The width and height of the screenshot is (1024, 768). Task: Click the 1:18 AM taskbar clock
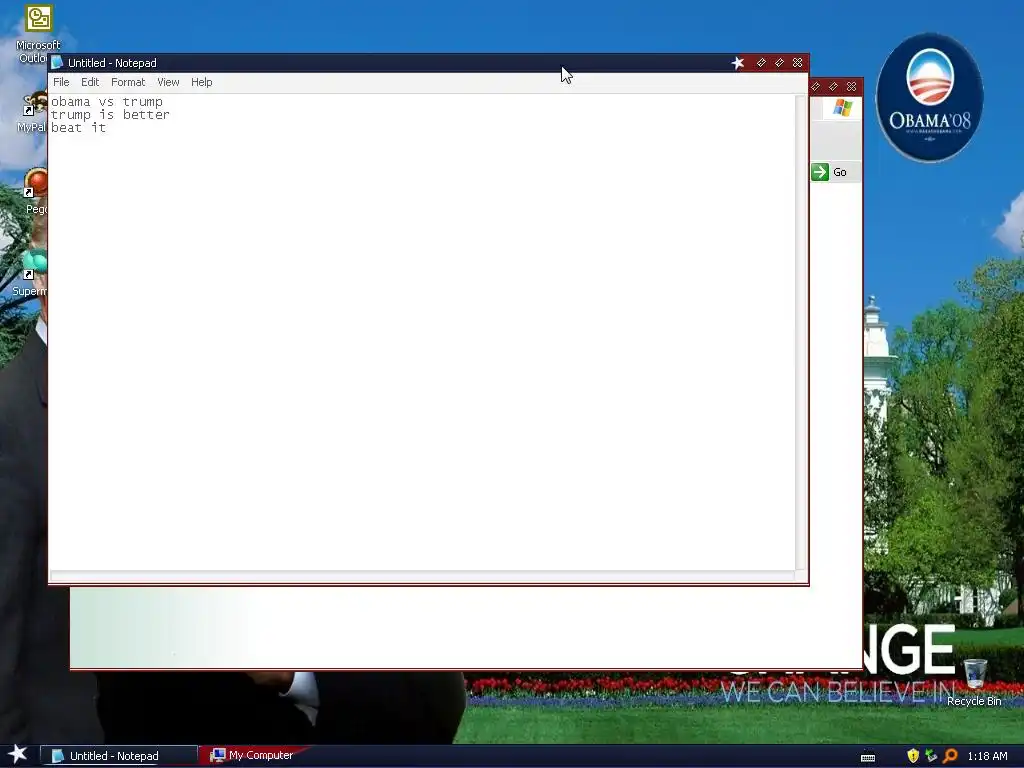click(x=987, y=756)
